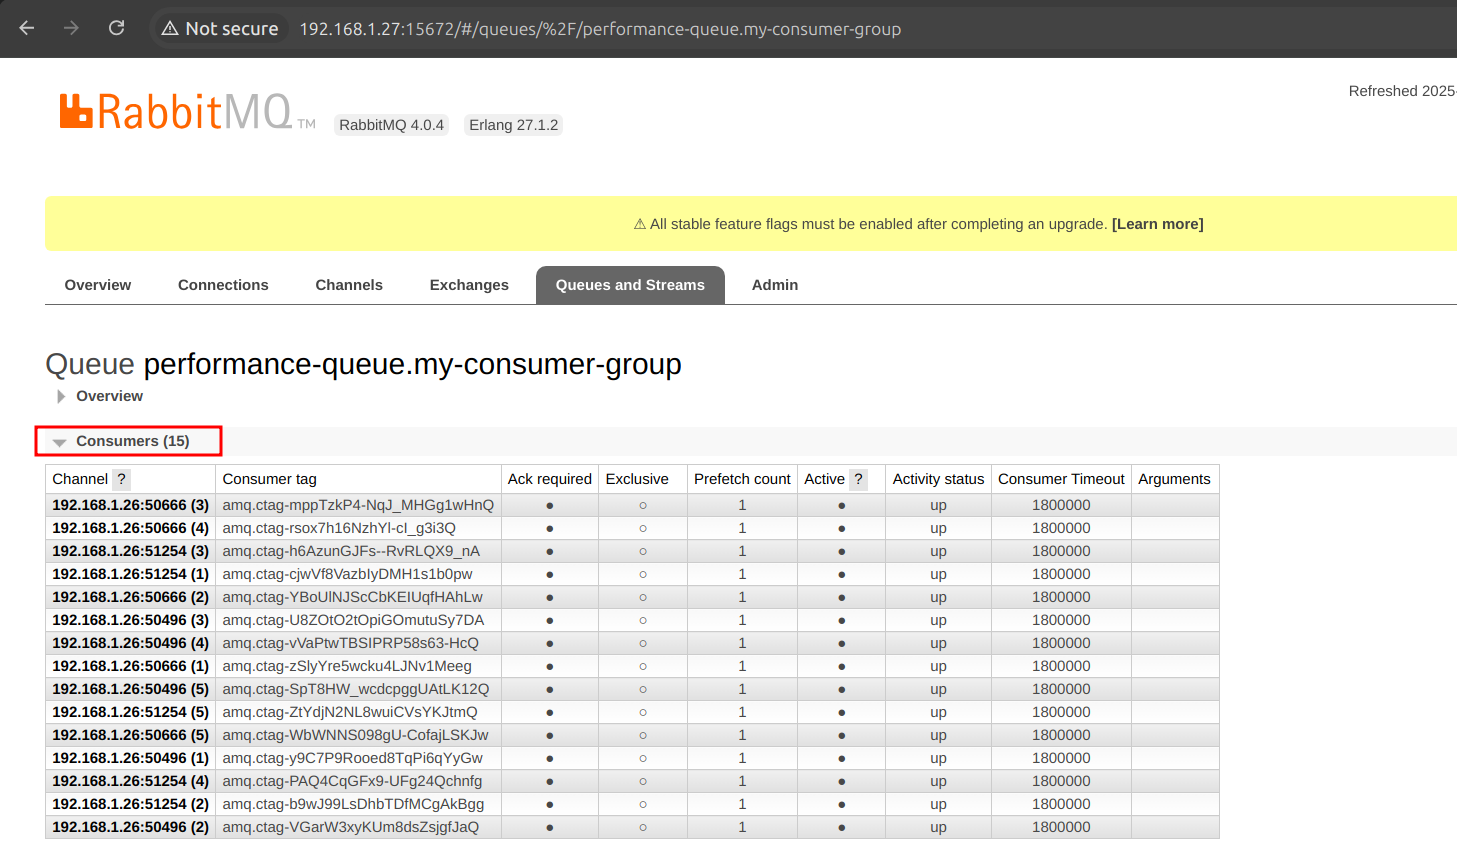
Task: Click consumer tag amq.ctag-cjwVf8VazbIyDMH1s1b0pw
Action: [347, 574]
